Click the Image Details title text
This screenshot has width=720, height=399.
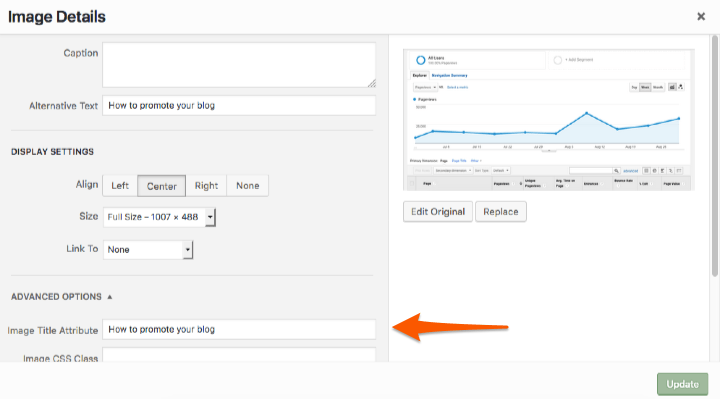pyautogui.click(x=56, y=17)
